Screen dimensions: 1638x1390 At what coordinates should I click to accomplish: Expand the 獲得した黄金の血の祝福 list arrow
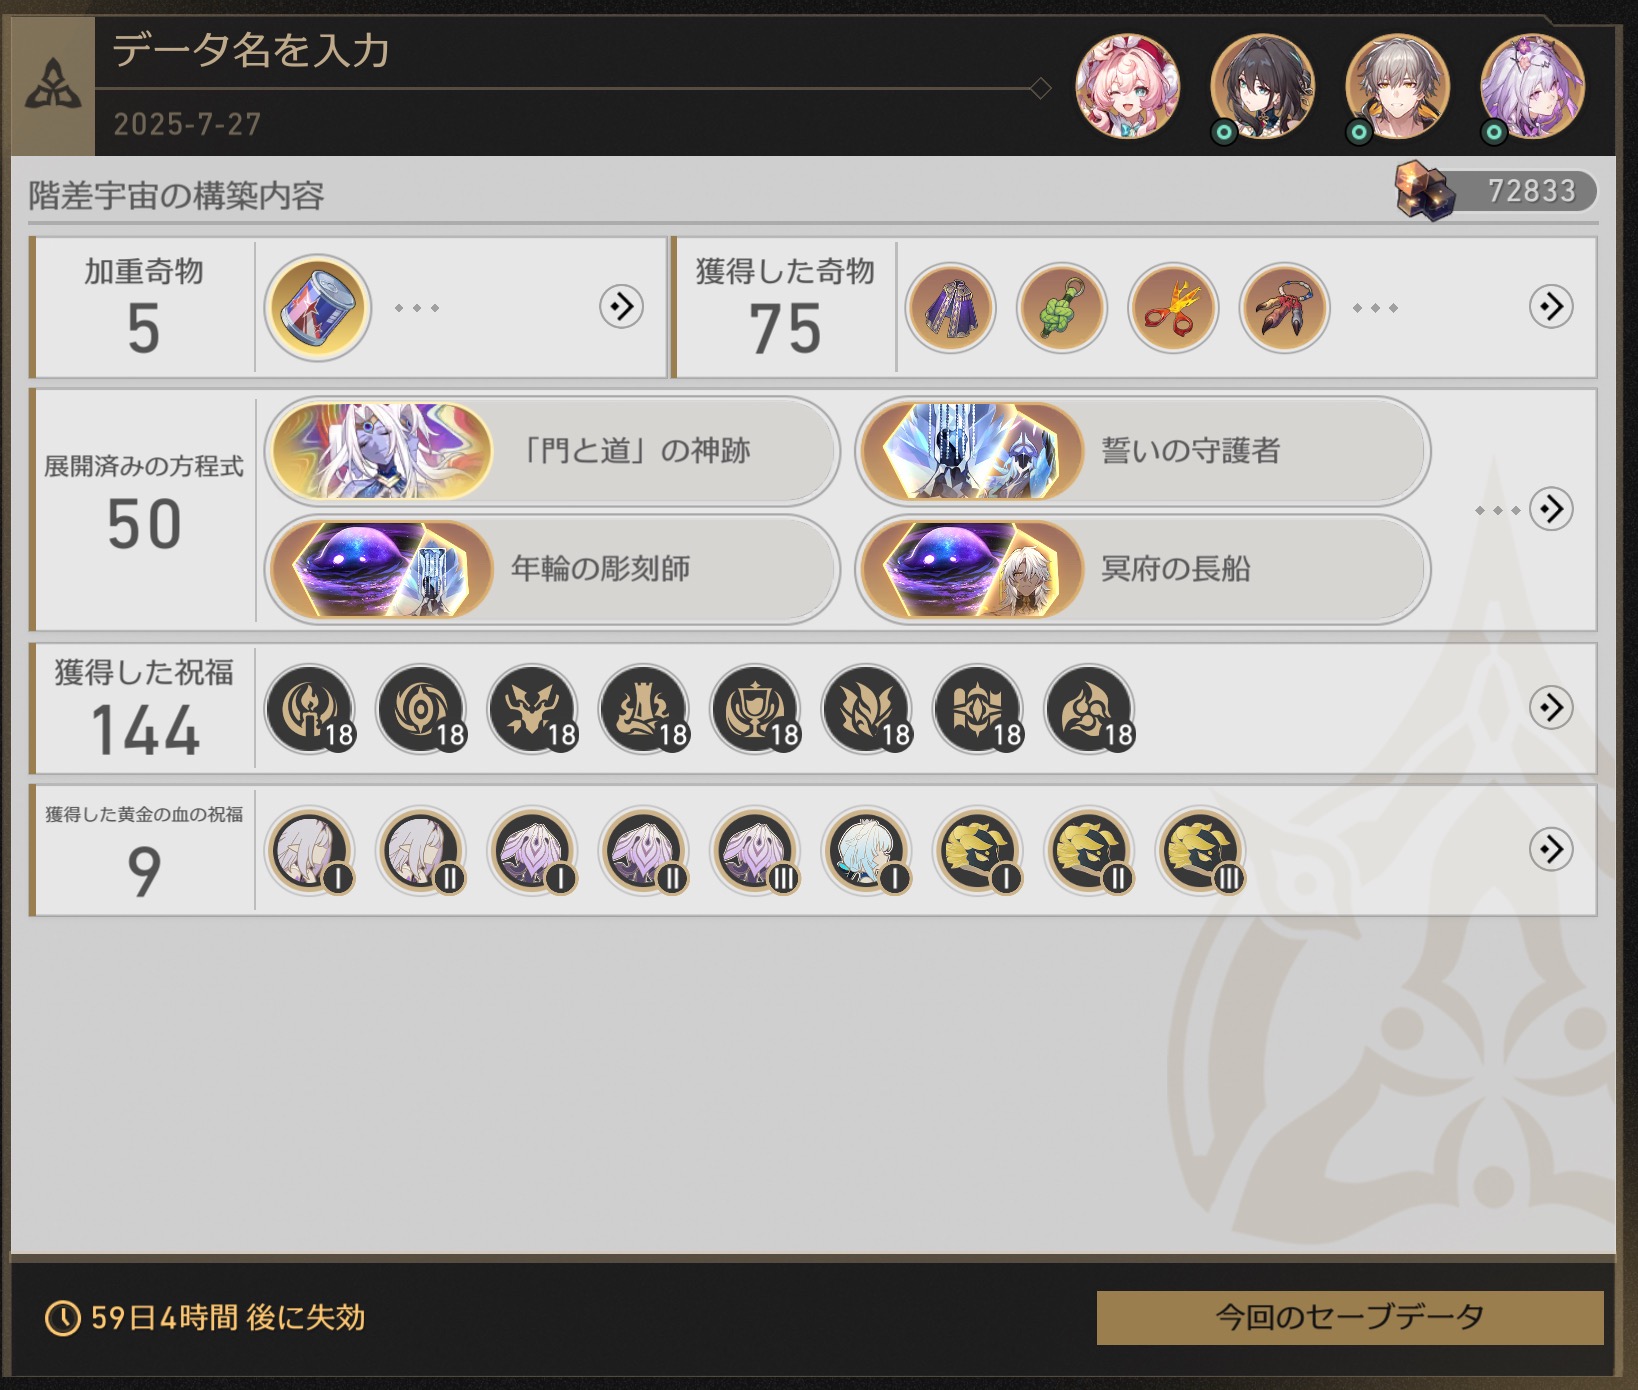click(x=1551, y=850)
